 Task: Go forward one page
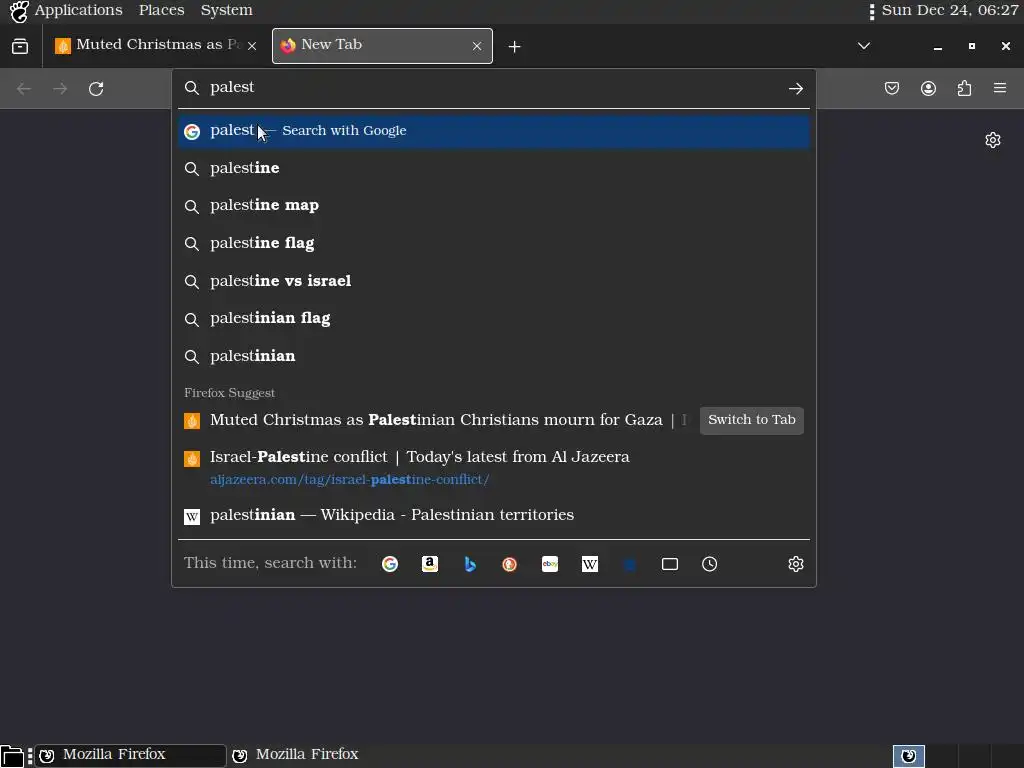(x=60, y=89)
